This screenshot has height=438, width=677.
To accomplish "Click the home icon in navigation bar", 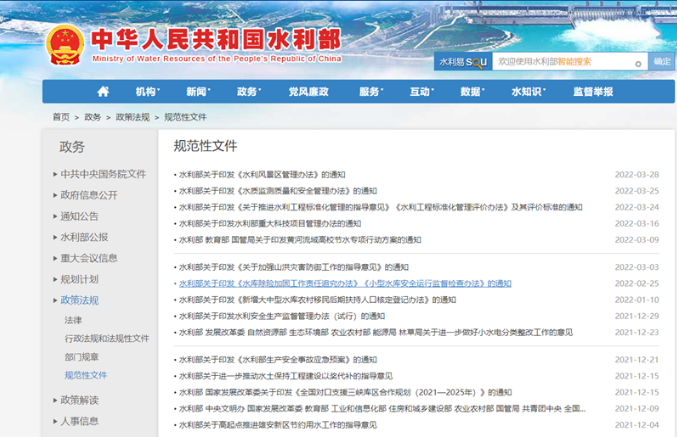I will click(103, 92).
